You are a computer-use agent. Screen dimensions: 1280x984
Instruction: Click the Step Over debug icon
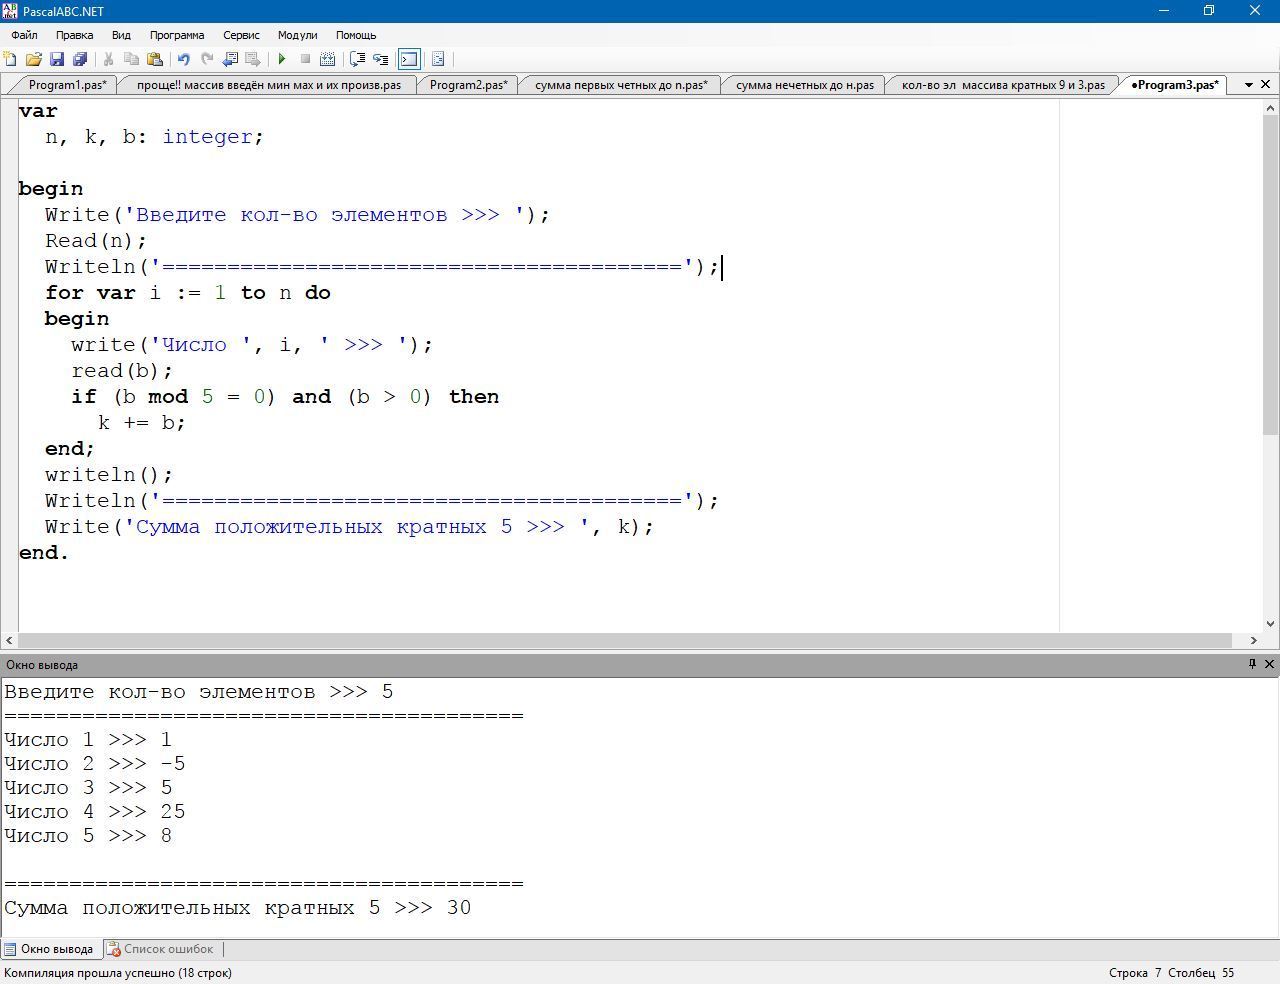[x=357, y=59]
